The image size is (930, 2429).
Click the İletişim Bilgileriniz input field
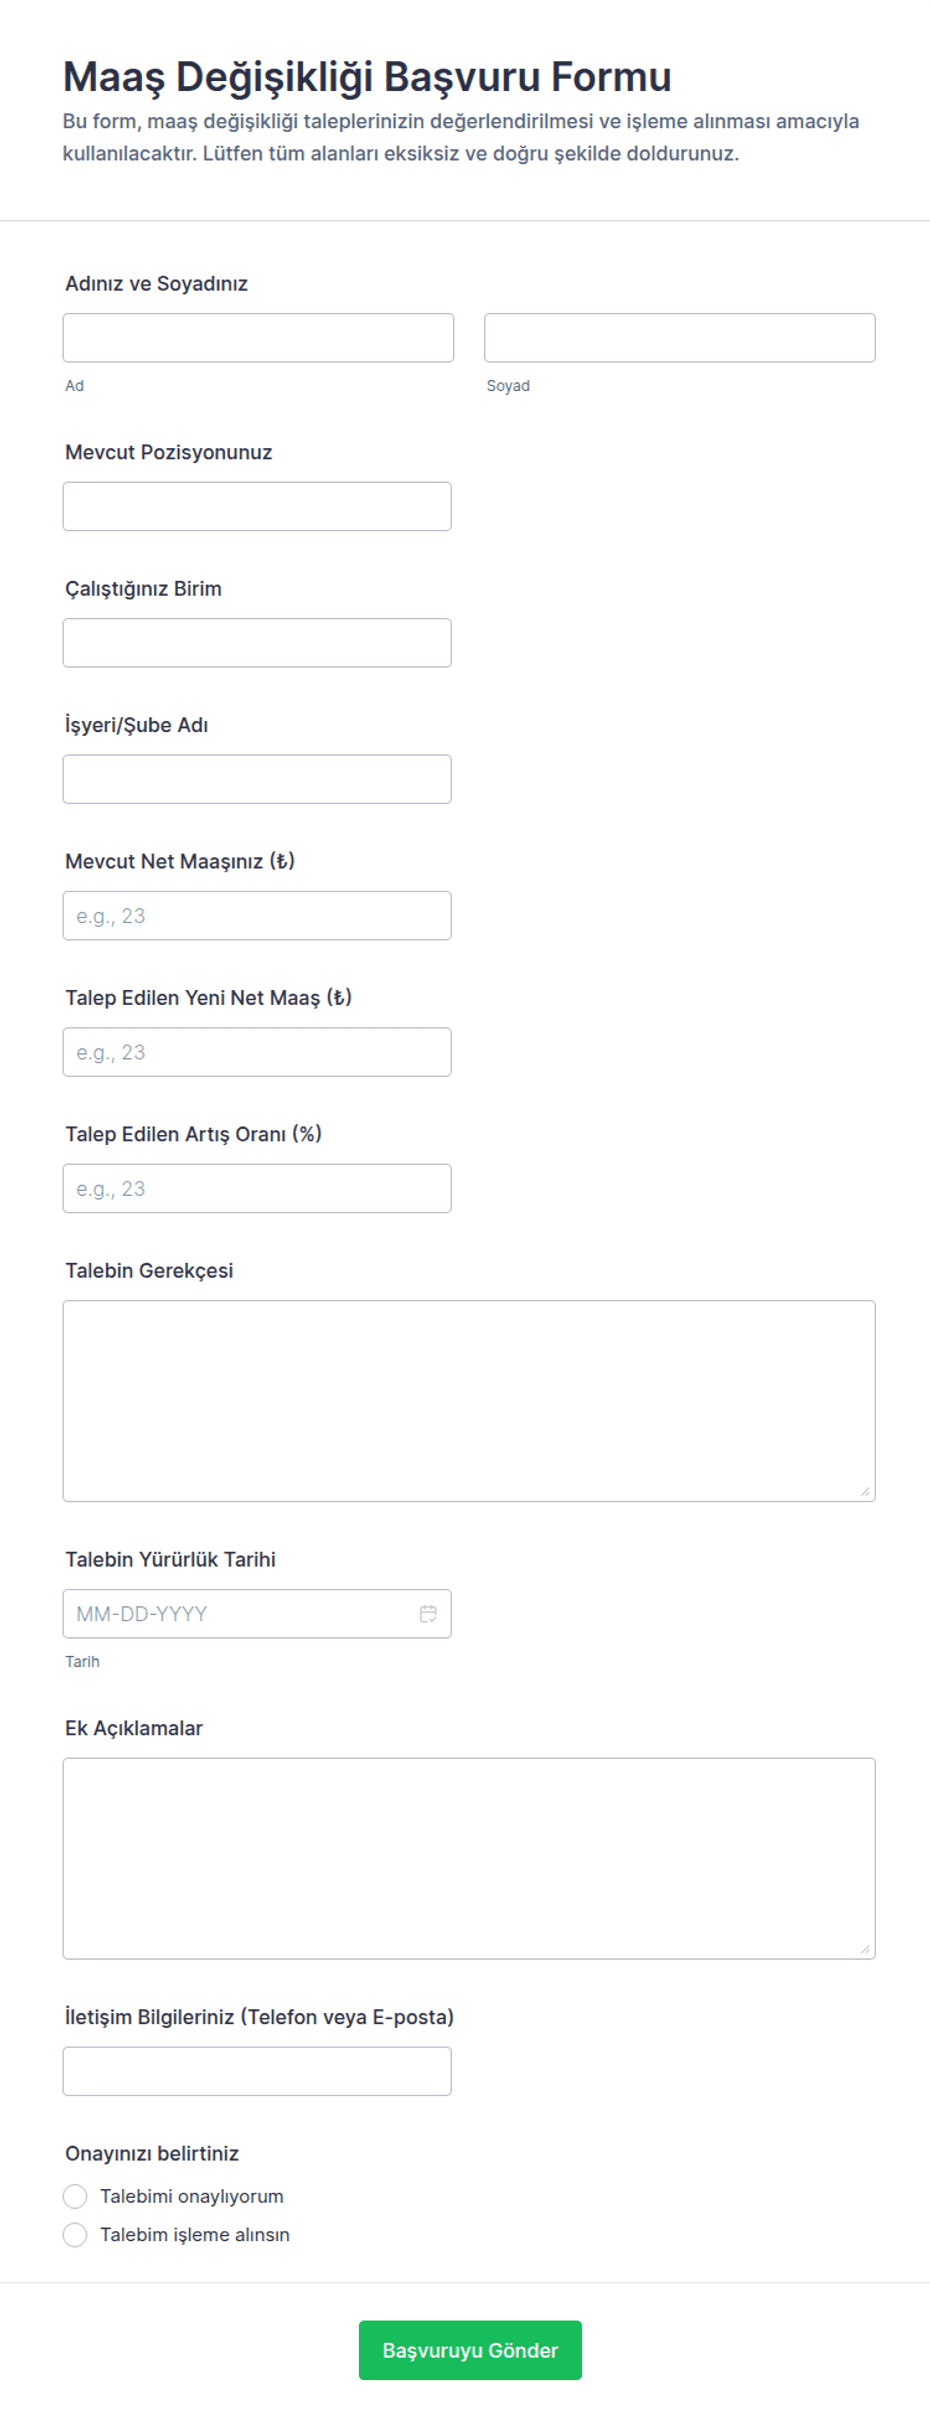[257, 2071]
